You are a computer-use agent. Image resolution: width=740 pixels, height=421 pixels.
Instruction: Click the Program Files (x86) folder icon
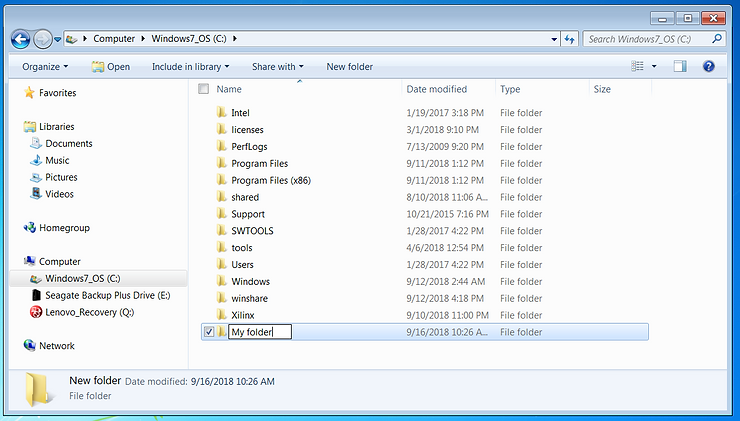tap(221, 180)
